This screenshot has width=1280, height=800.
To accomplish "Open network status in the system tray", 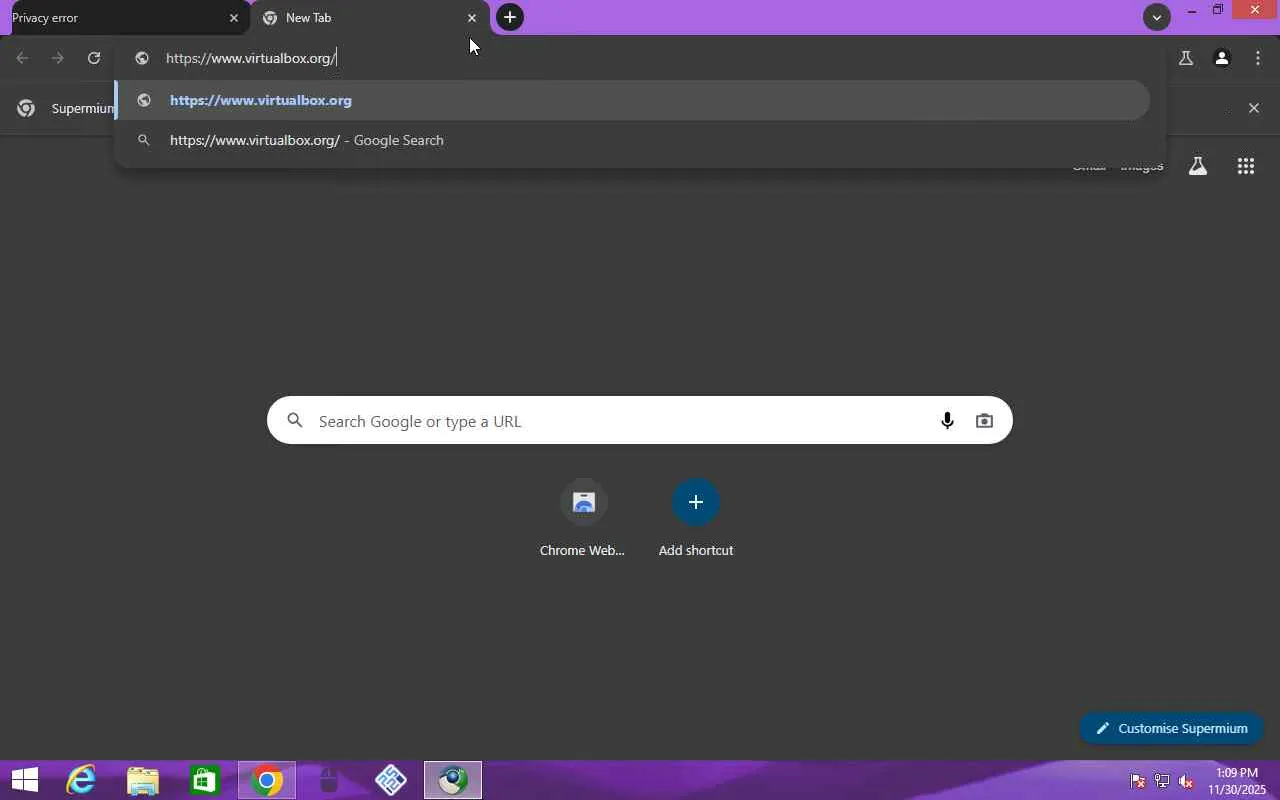I will pyautogui.click(x=1162, y=781).
